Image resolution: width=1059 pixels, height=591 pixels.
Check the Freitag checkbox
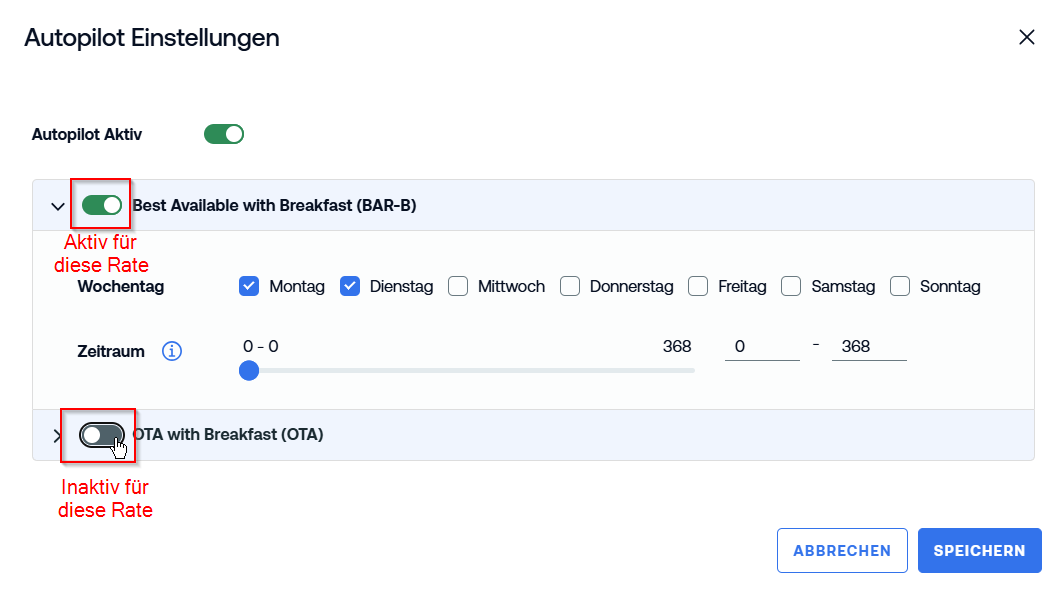coord(698,286)
